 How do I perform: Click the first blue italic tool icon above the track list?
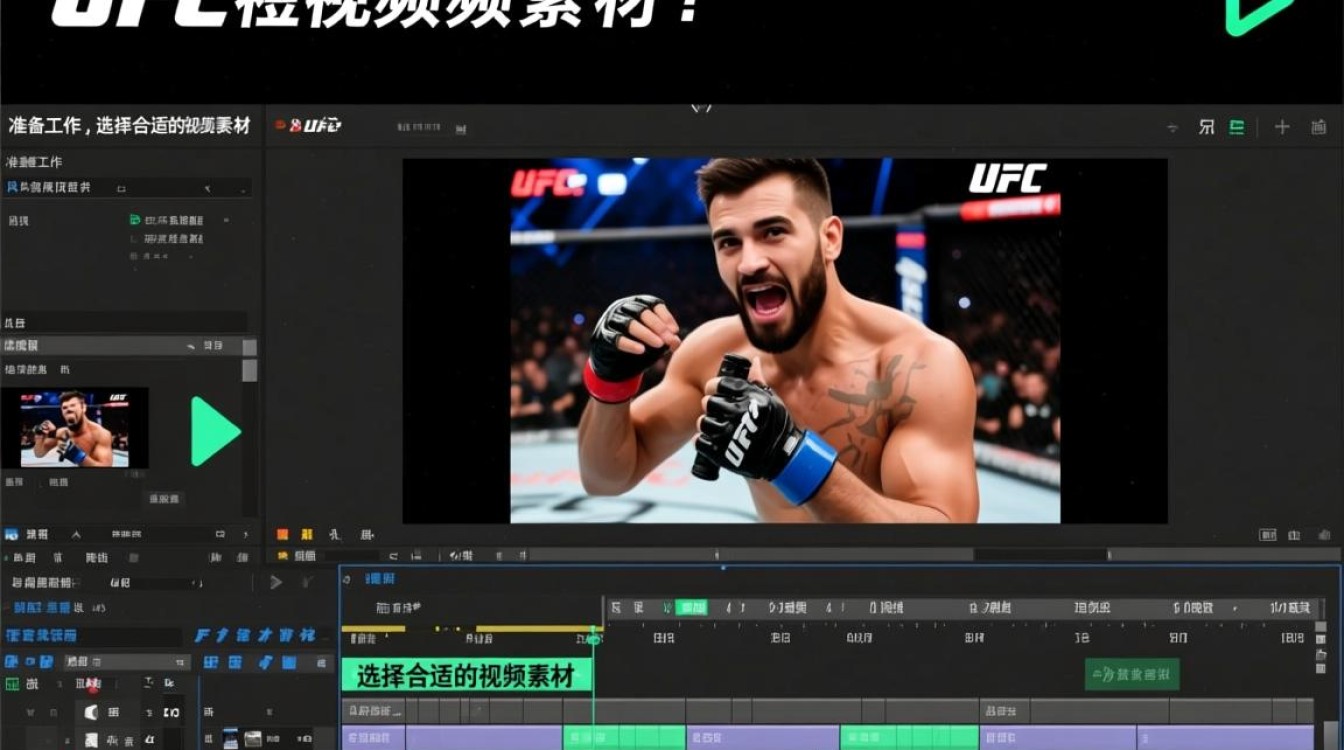203,635
